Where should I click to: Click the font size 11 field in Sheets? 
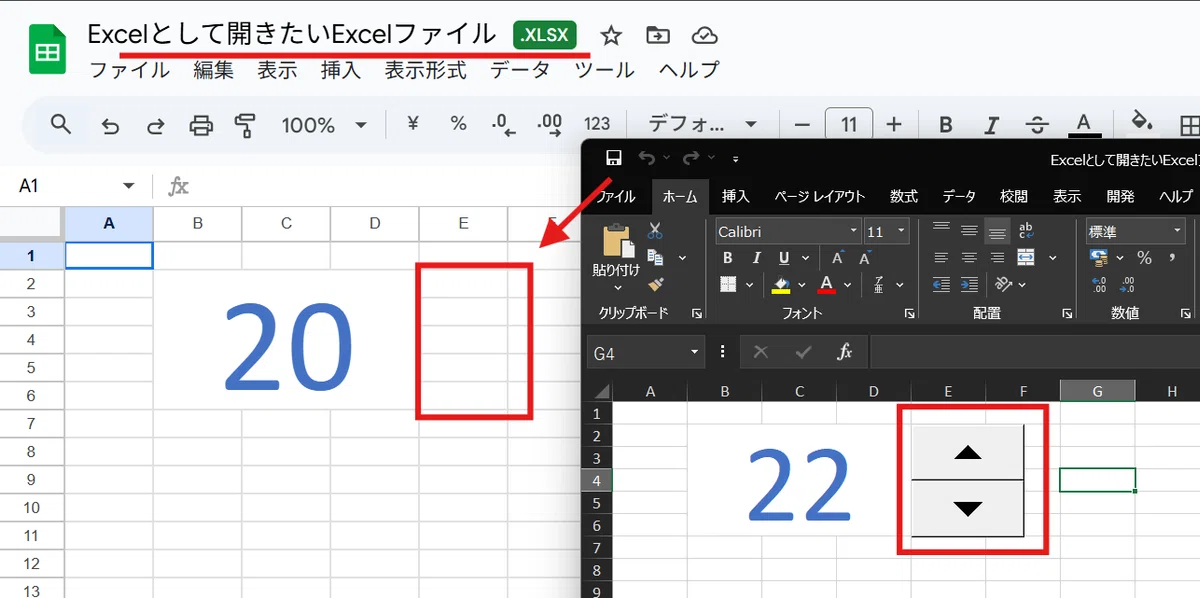pyautogui.click(x=849, y=125)
